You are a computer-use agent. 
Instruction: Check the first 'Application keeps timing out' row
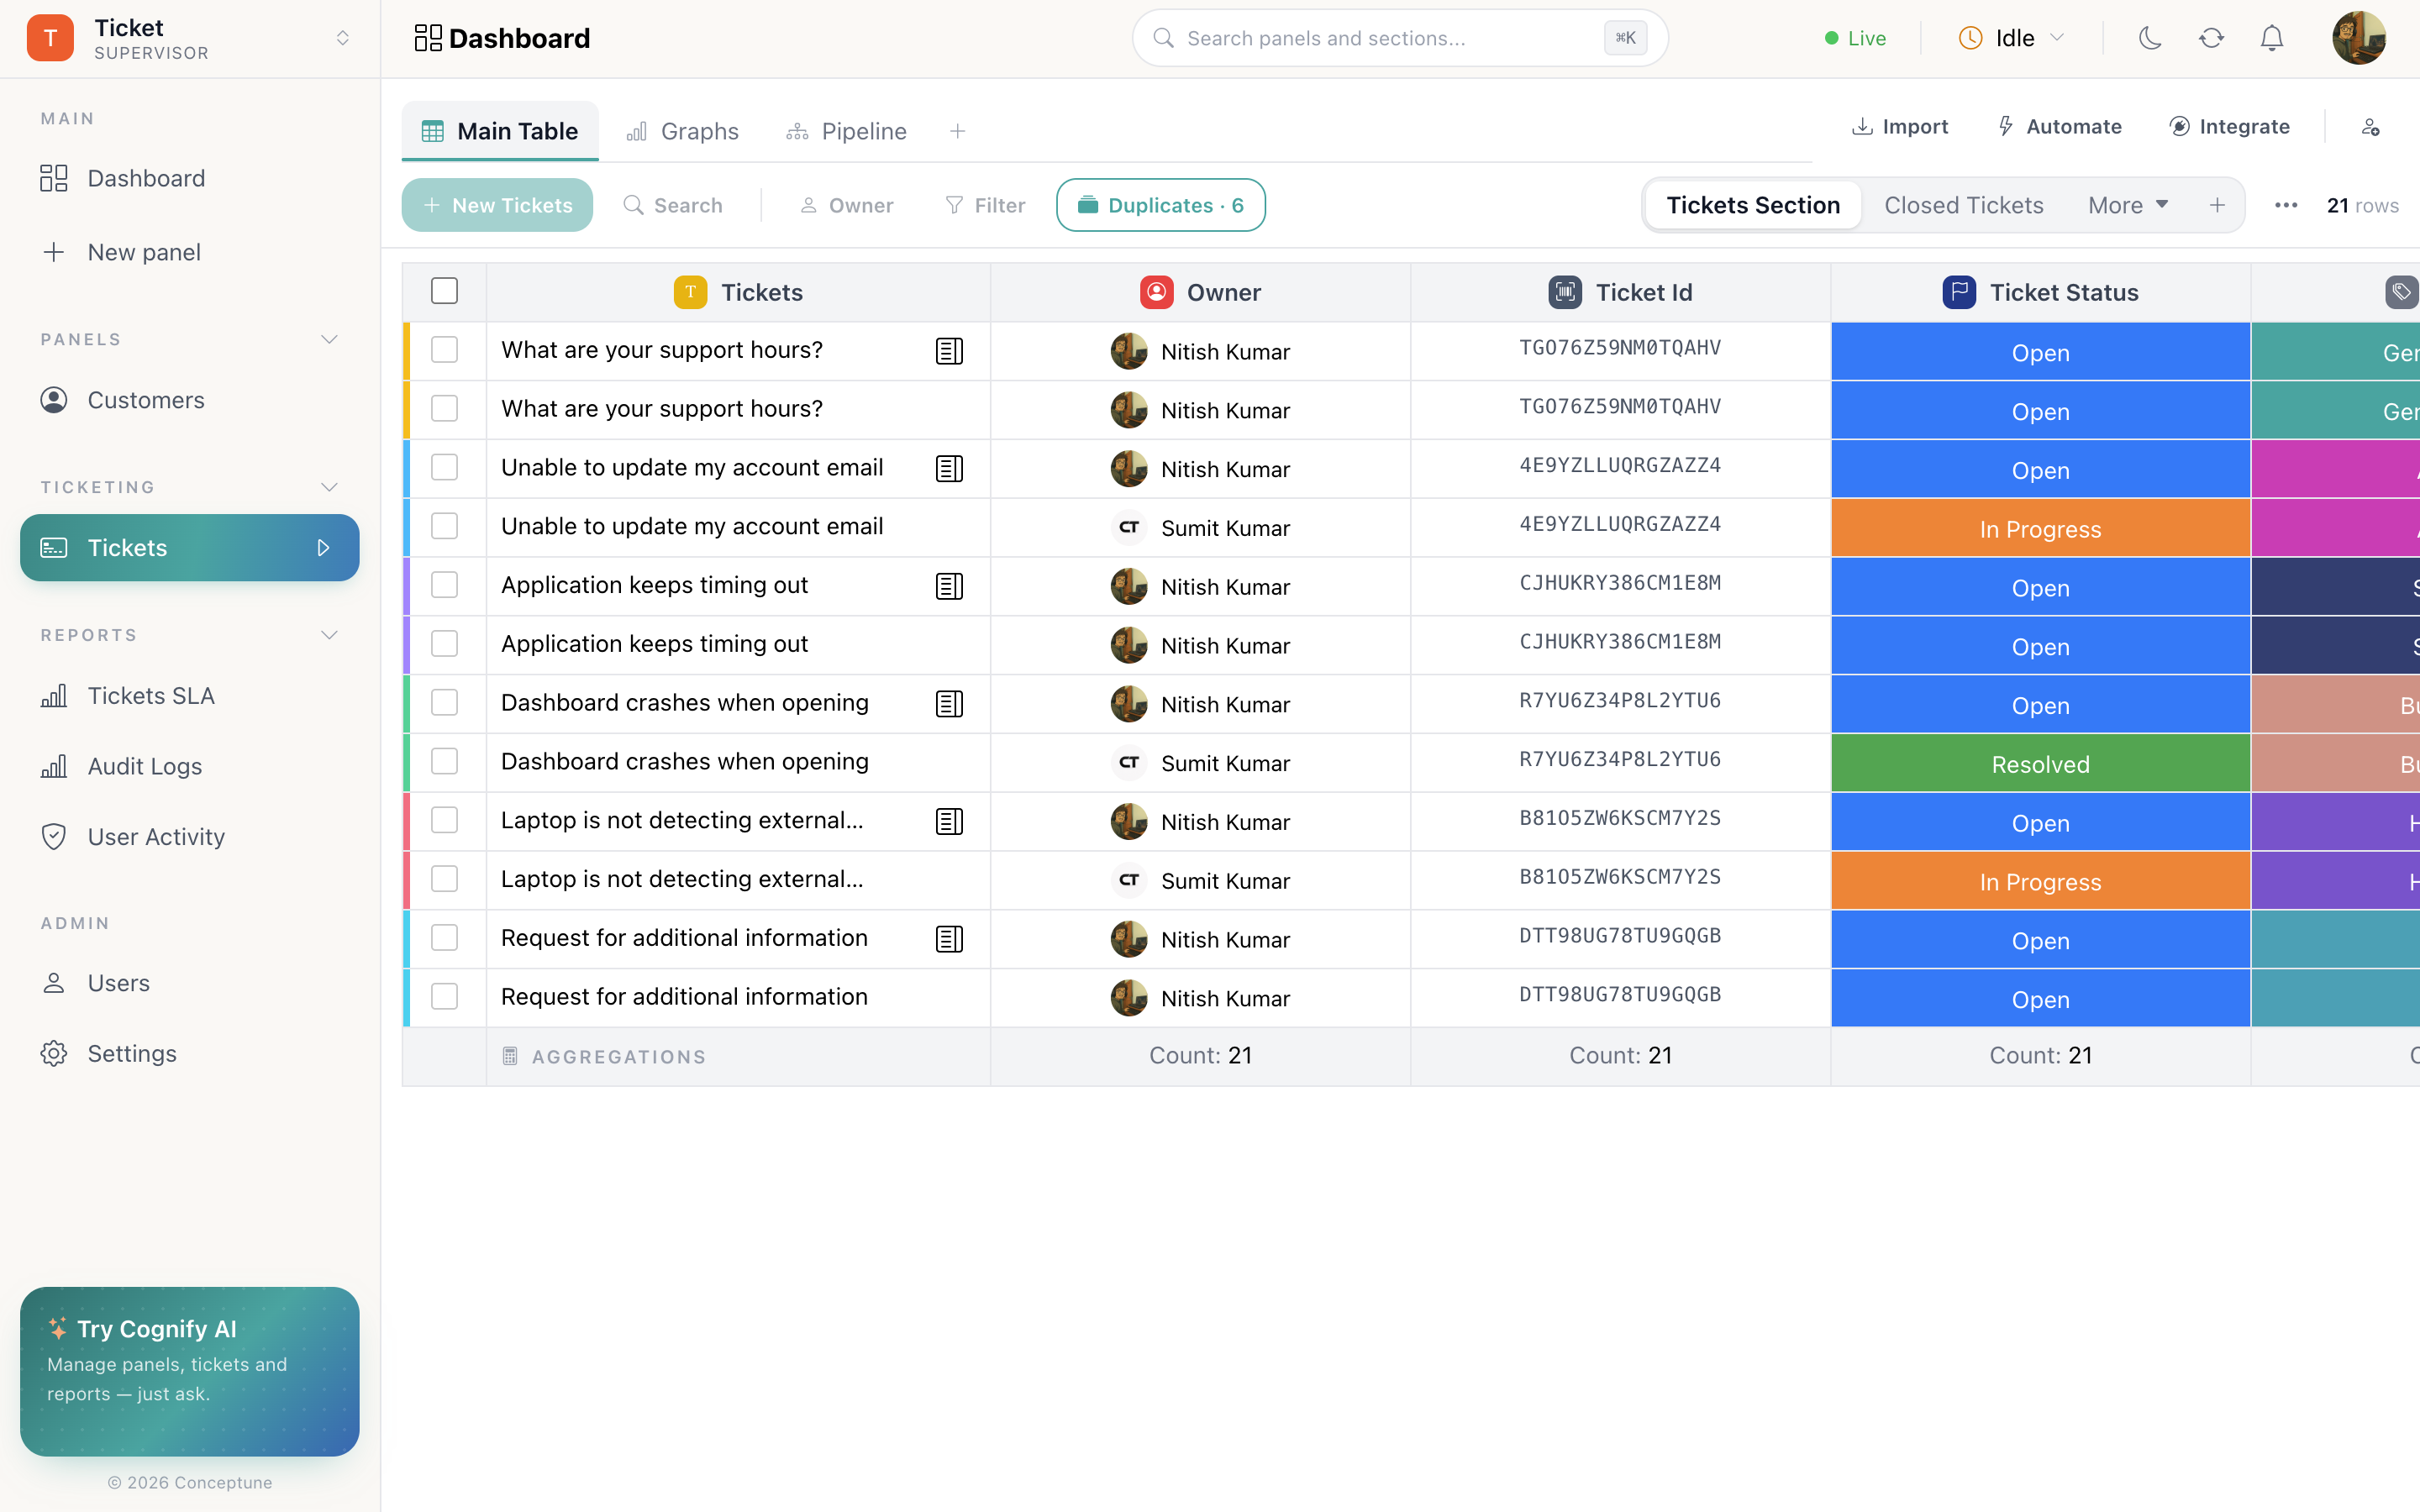(x=444, y=585)
